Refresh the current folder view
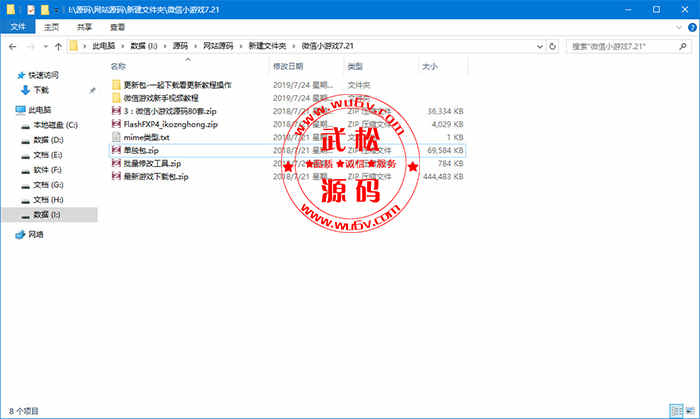The image size is (700, 419). pyautogui.click(x=552, y=46)
